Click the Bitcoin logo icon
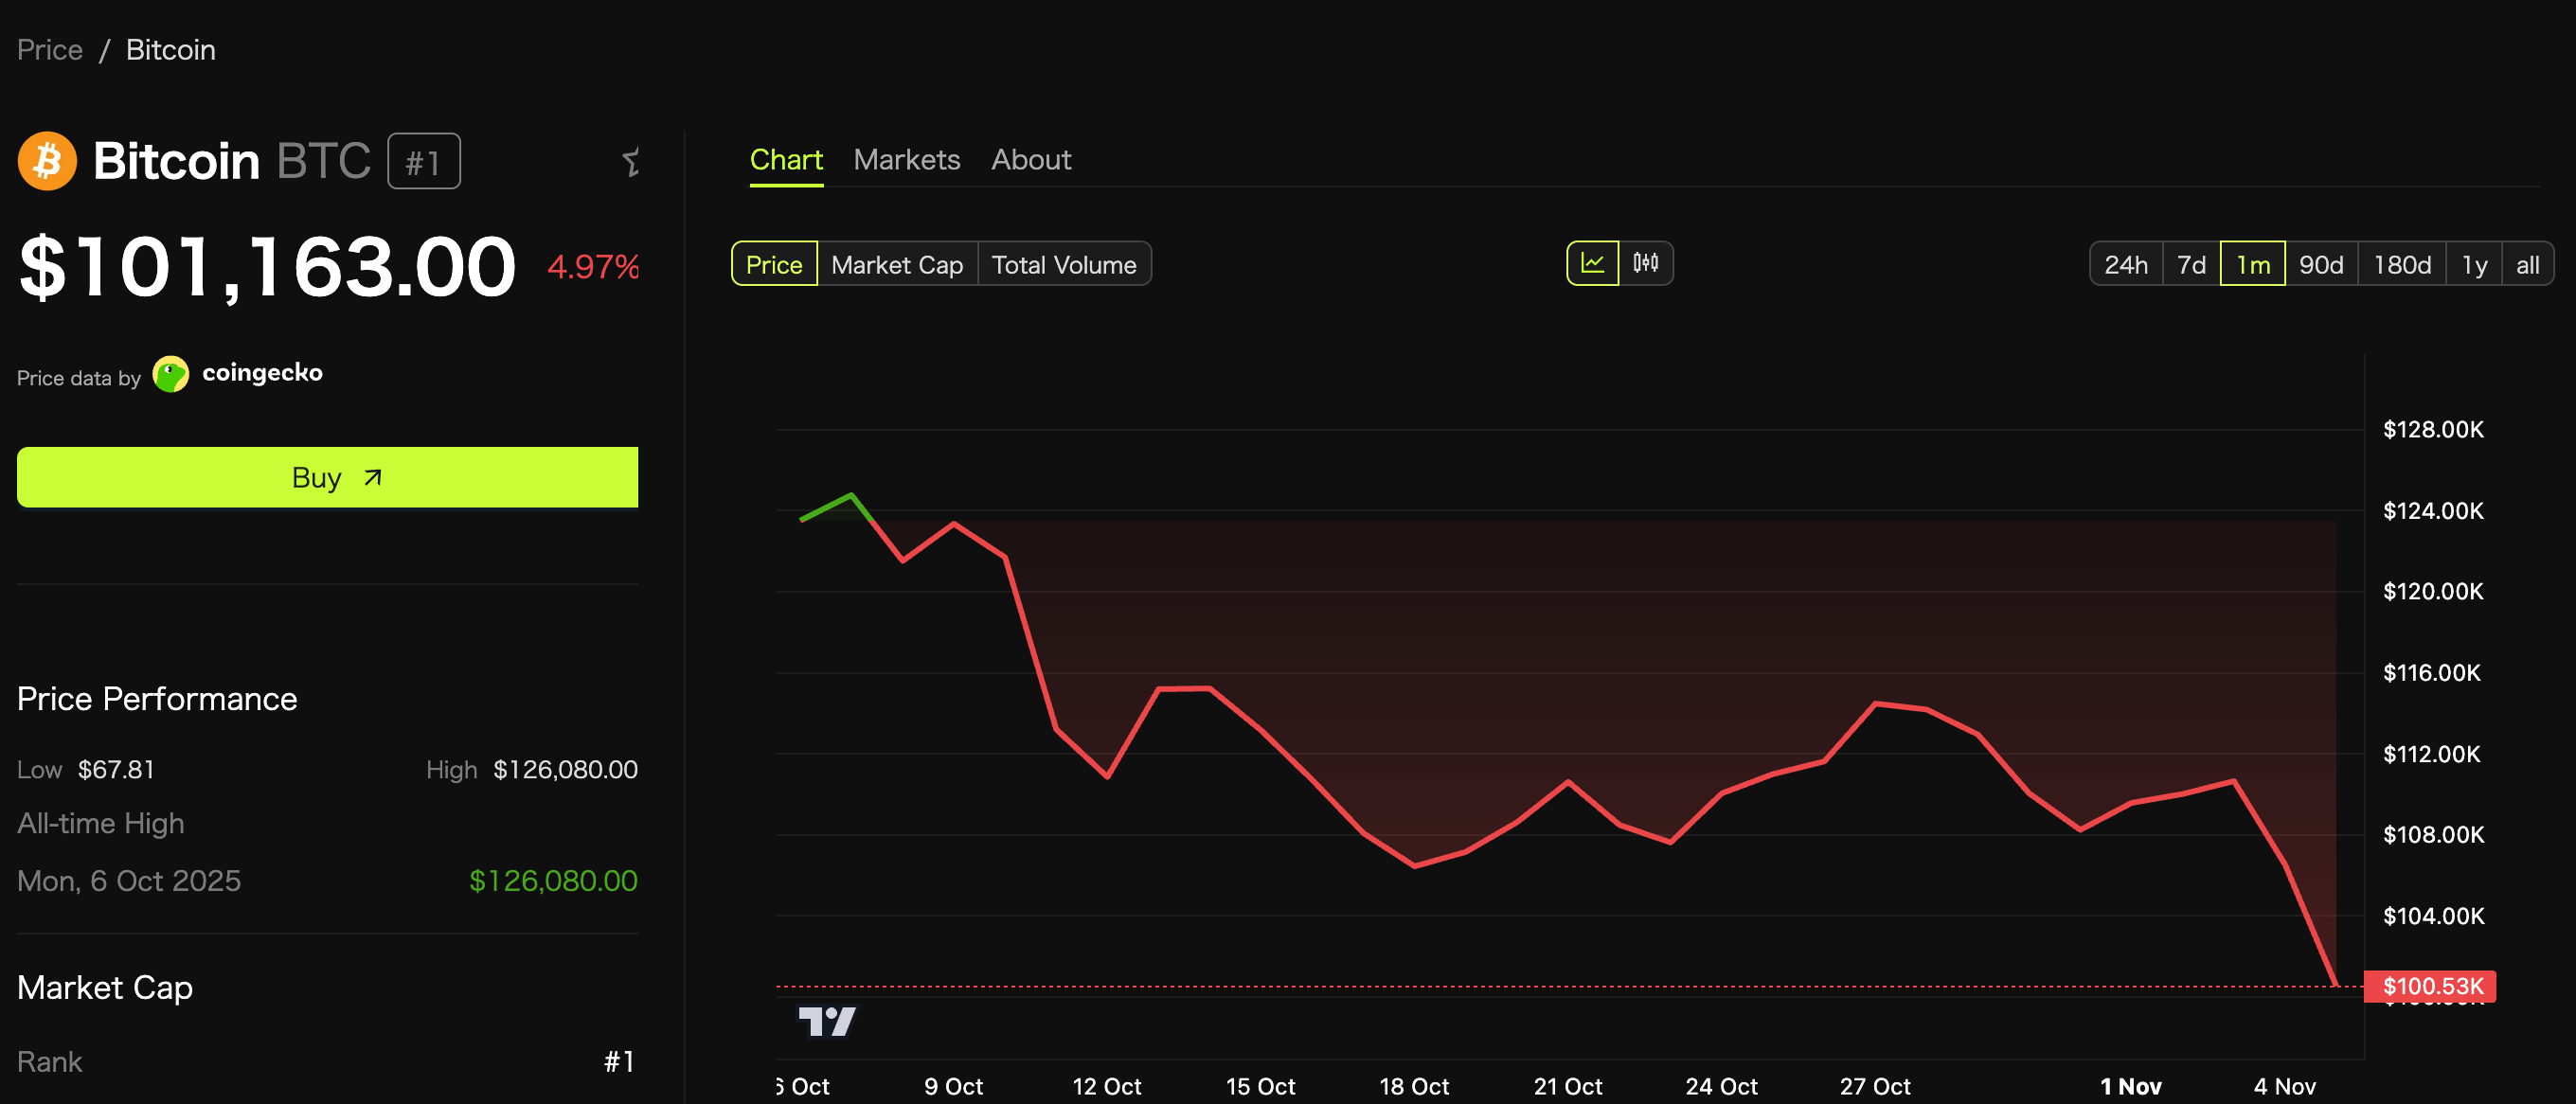Screen dimensions: 2576x1104 pyautogui.click(x=47, y=161)
